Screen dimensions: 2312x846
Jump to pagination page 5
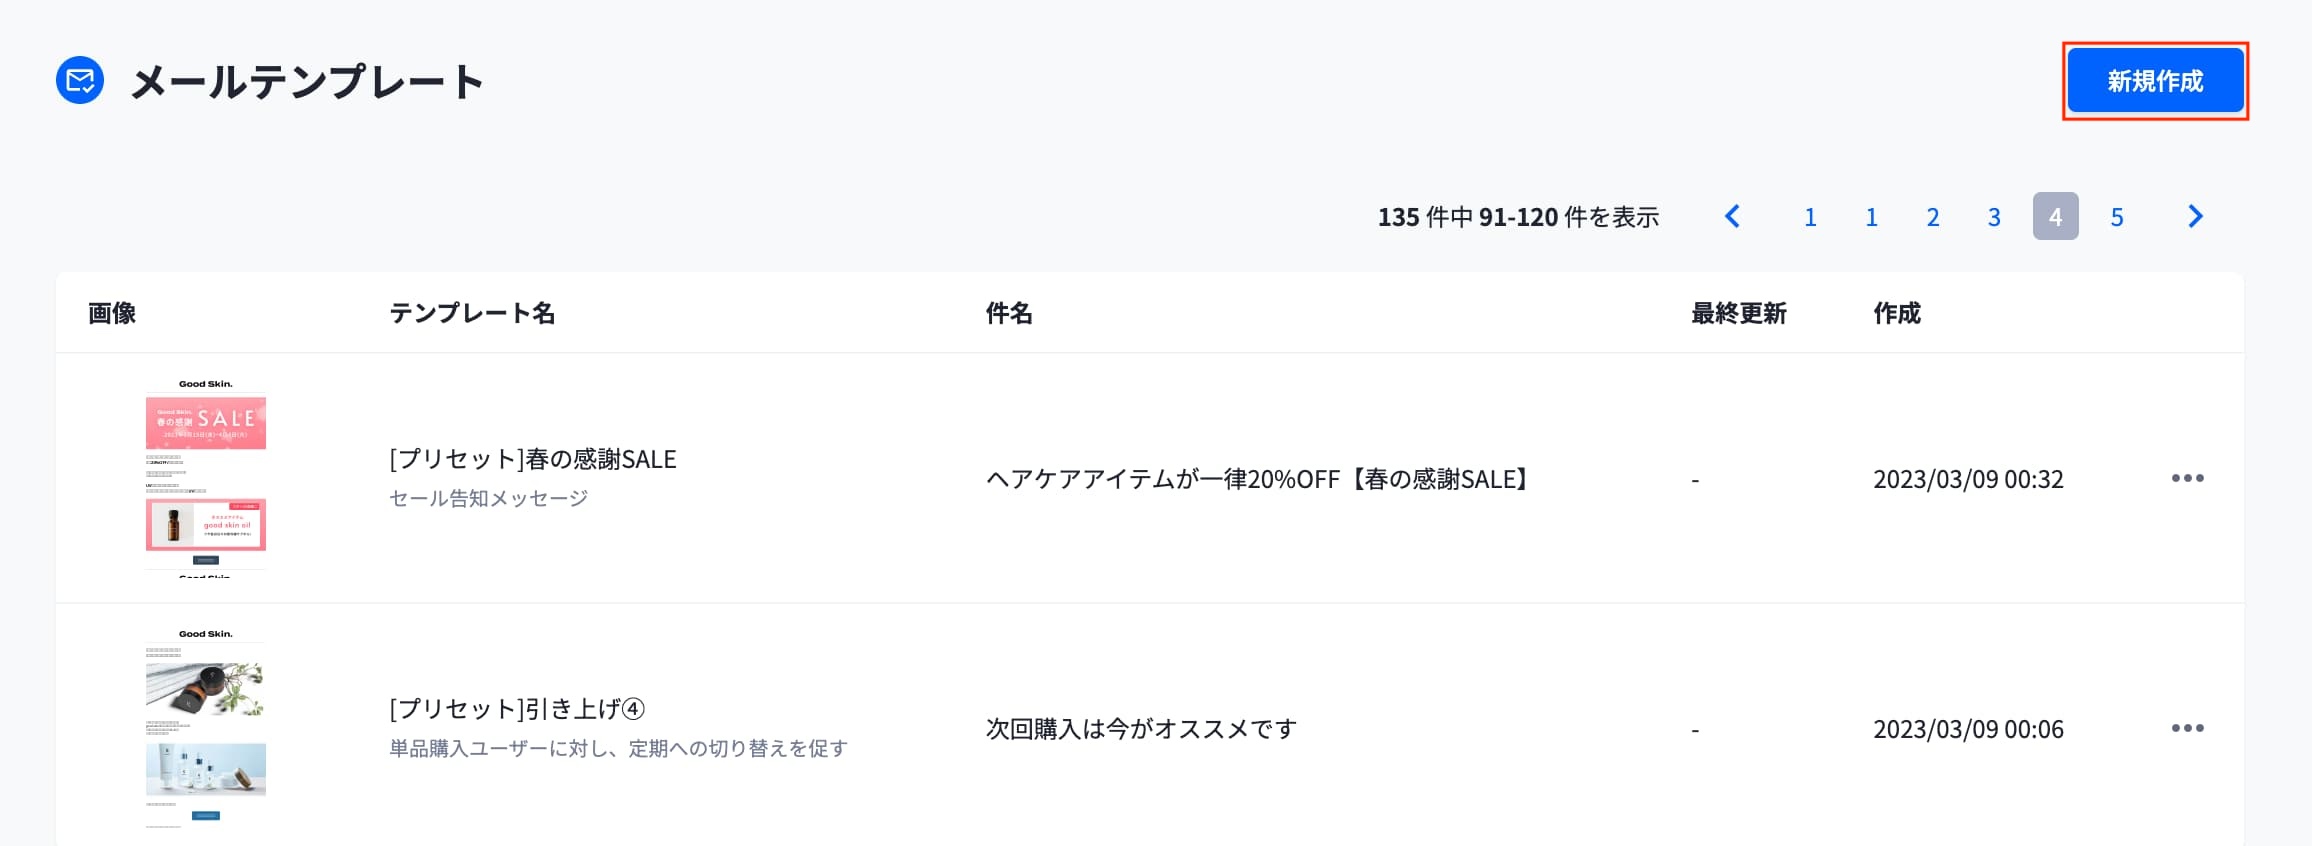coord(2116,217)
